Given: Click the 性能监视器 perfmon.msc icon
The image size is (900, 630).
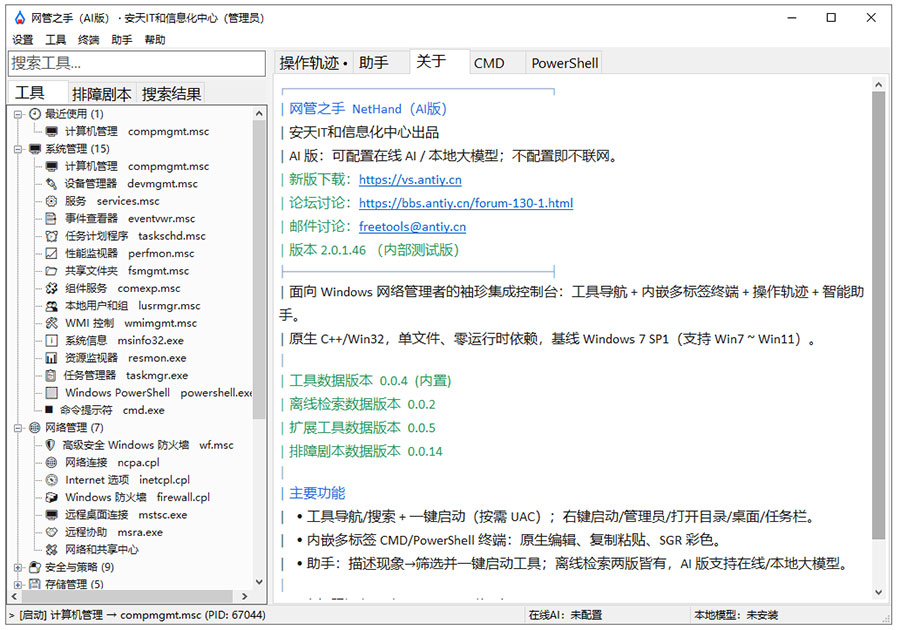Looking at the screenshot, I should (x=52, y=254).
